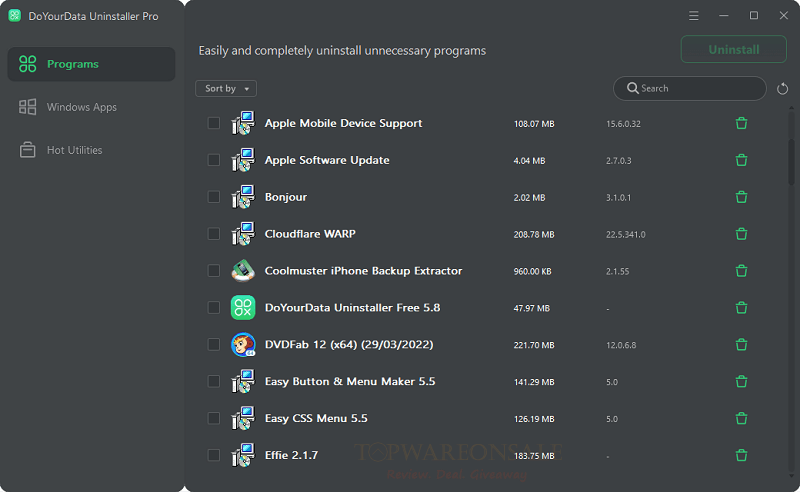Check the box for Apple Mobile Device Support
Viewport: 800px width, 492px height.
[214, 123]
